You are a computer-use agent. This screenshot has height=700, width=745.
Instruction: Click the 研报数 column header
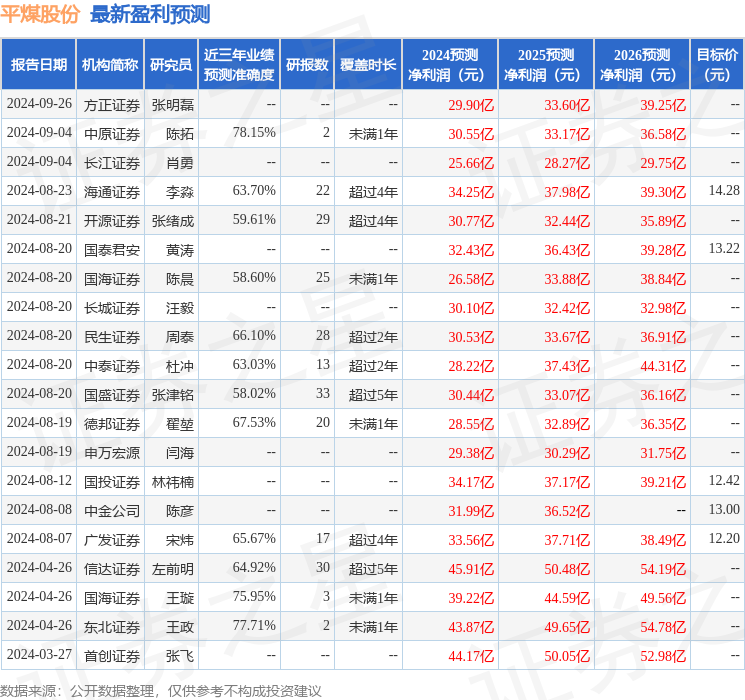(x=307, y=65)
